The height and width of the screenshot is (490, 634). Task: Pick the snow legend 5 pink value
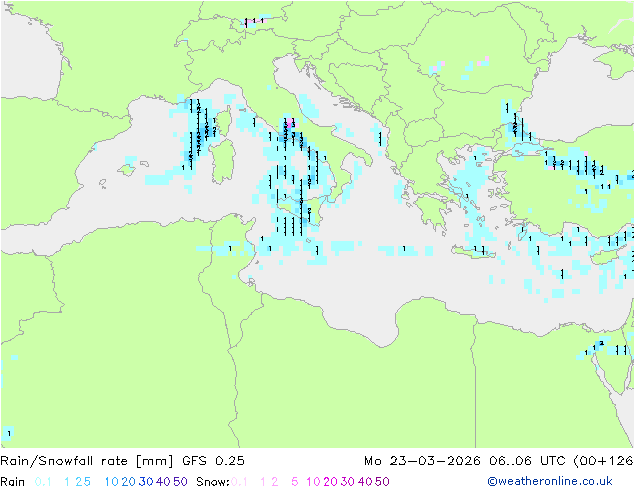pyautogui.click(x=295, y=482)
